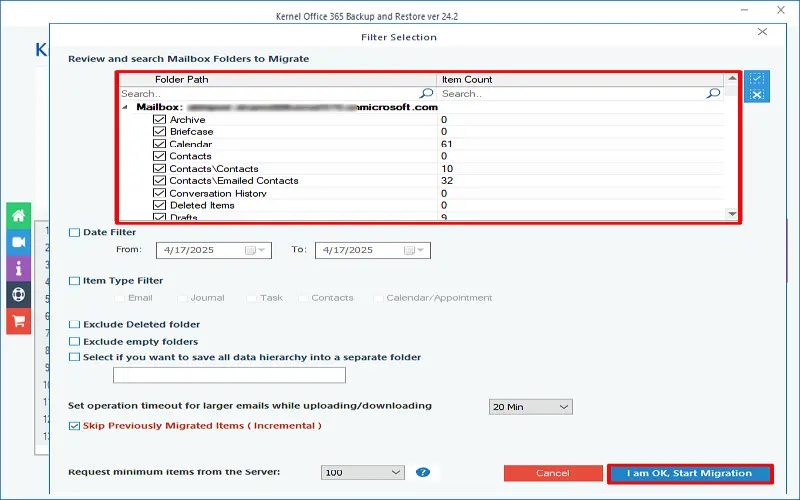
Task: Click the separate folder name text box
Action: point(229,375)
